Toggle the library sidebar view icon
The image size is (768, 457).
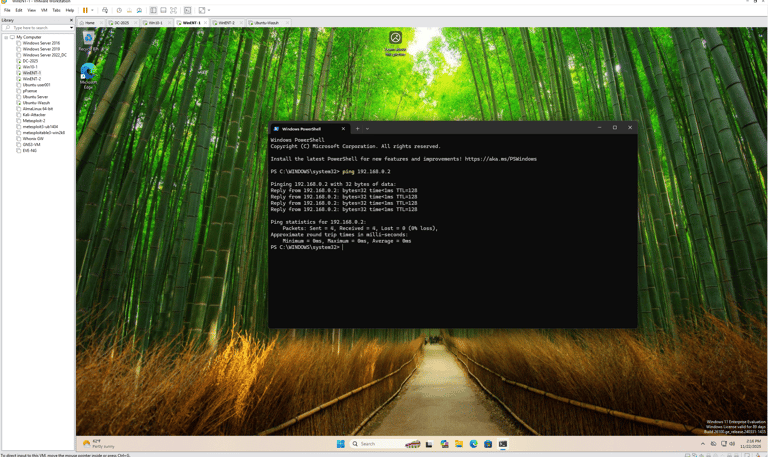click(x=153, y=10)
